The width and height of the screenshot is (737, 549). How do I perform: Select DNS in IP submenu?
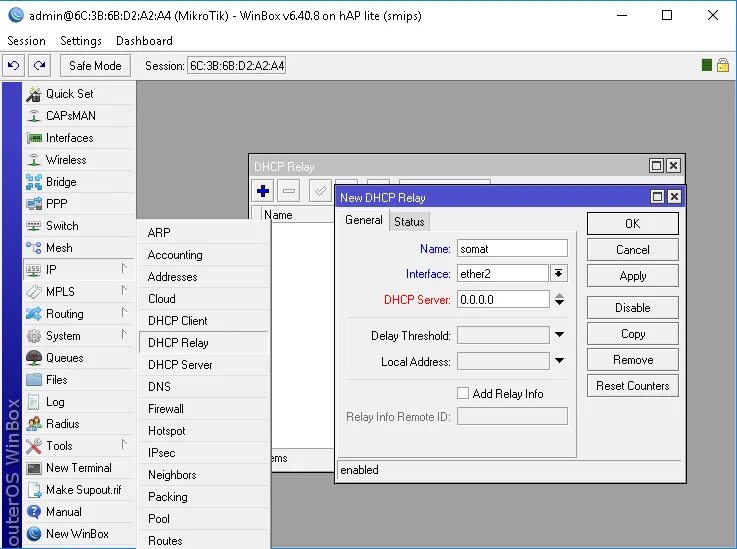[204, 387]
